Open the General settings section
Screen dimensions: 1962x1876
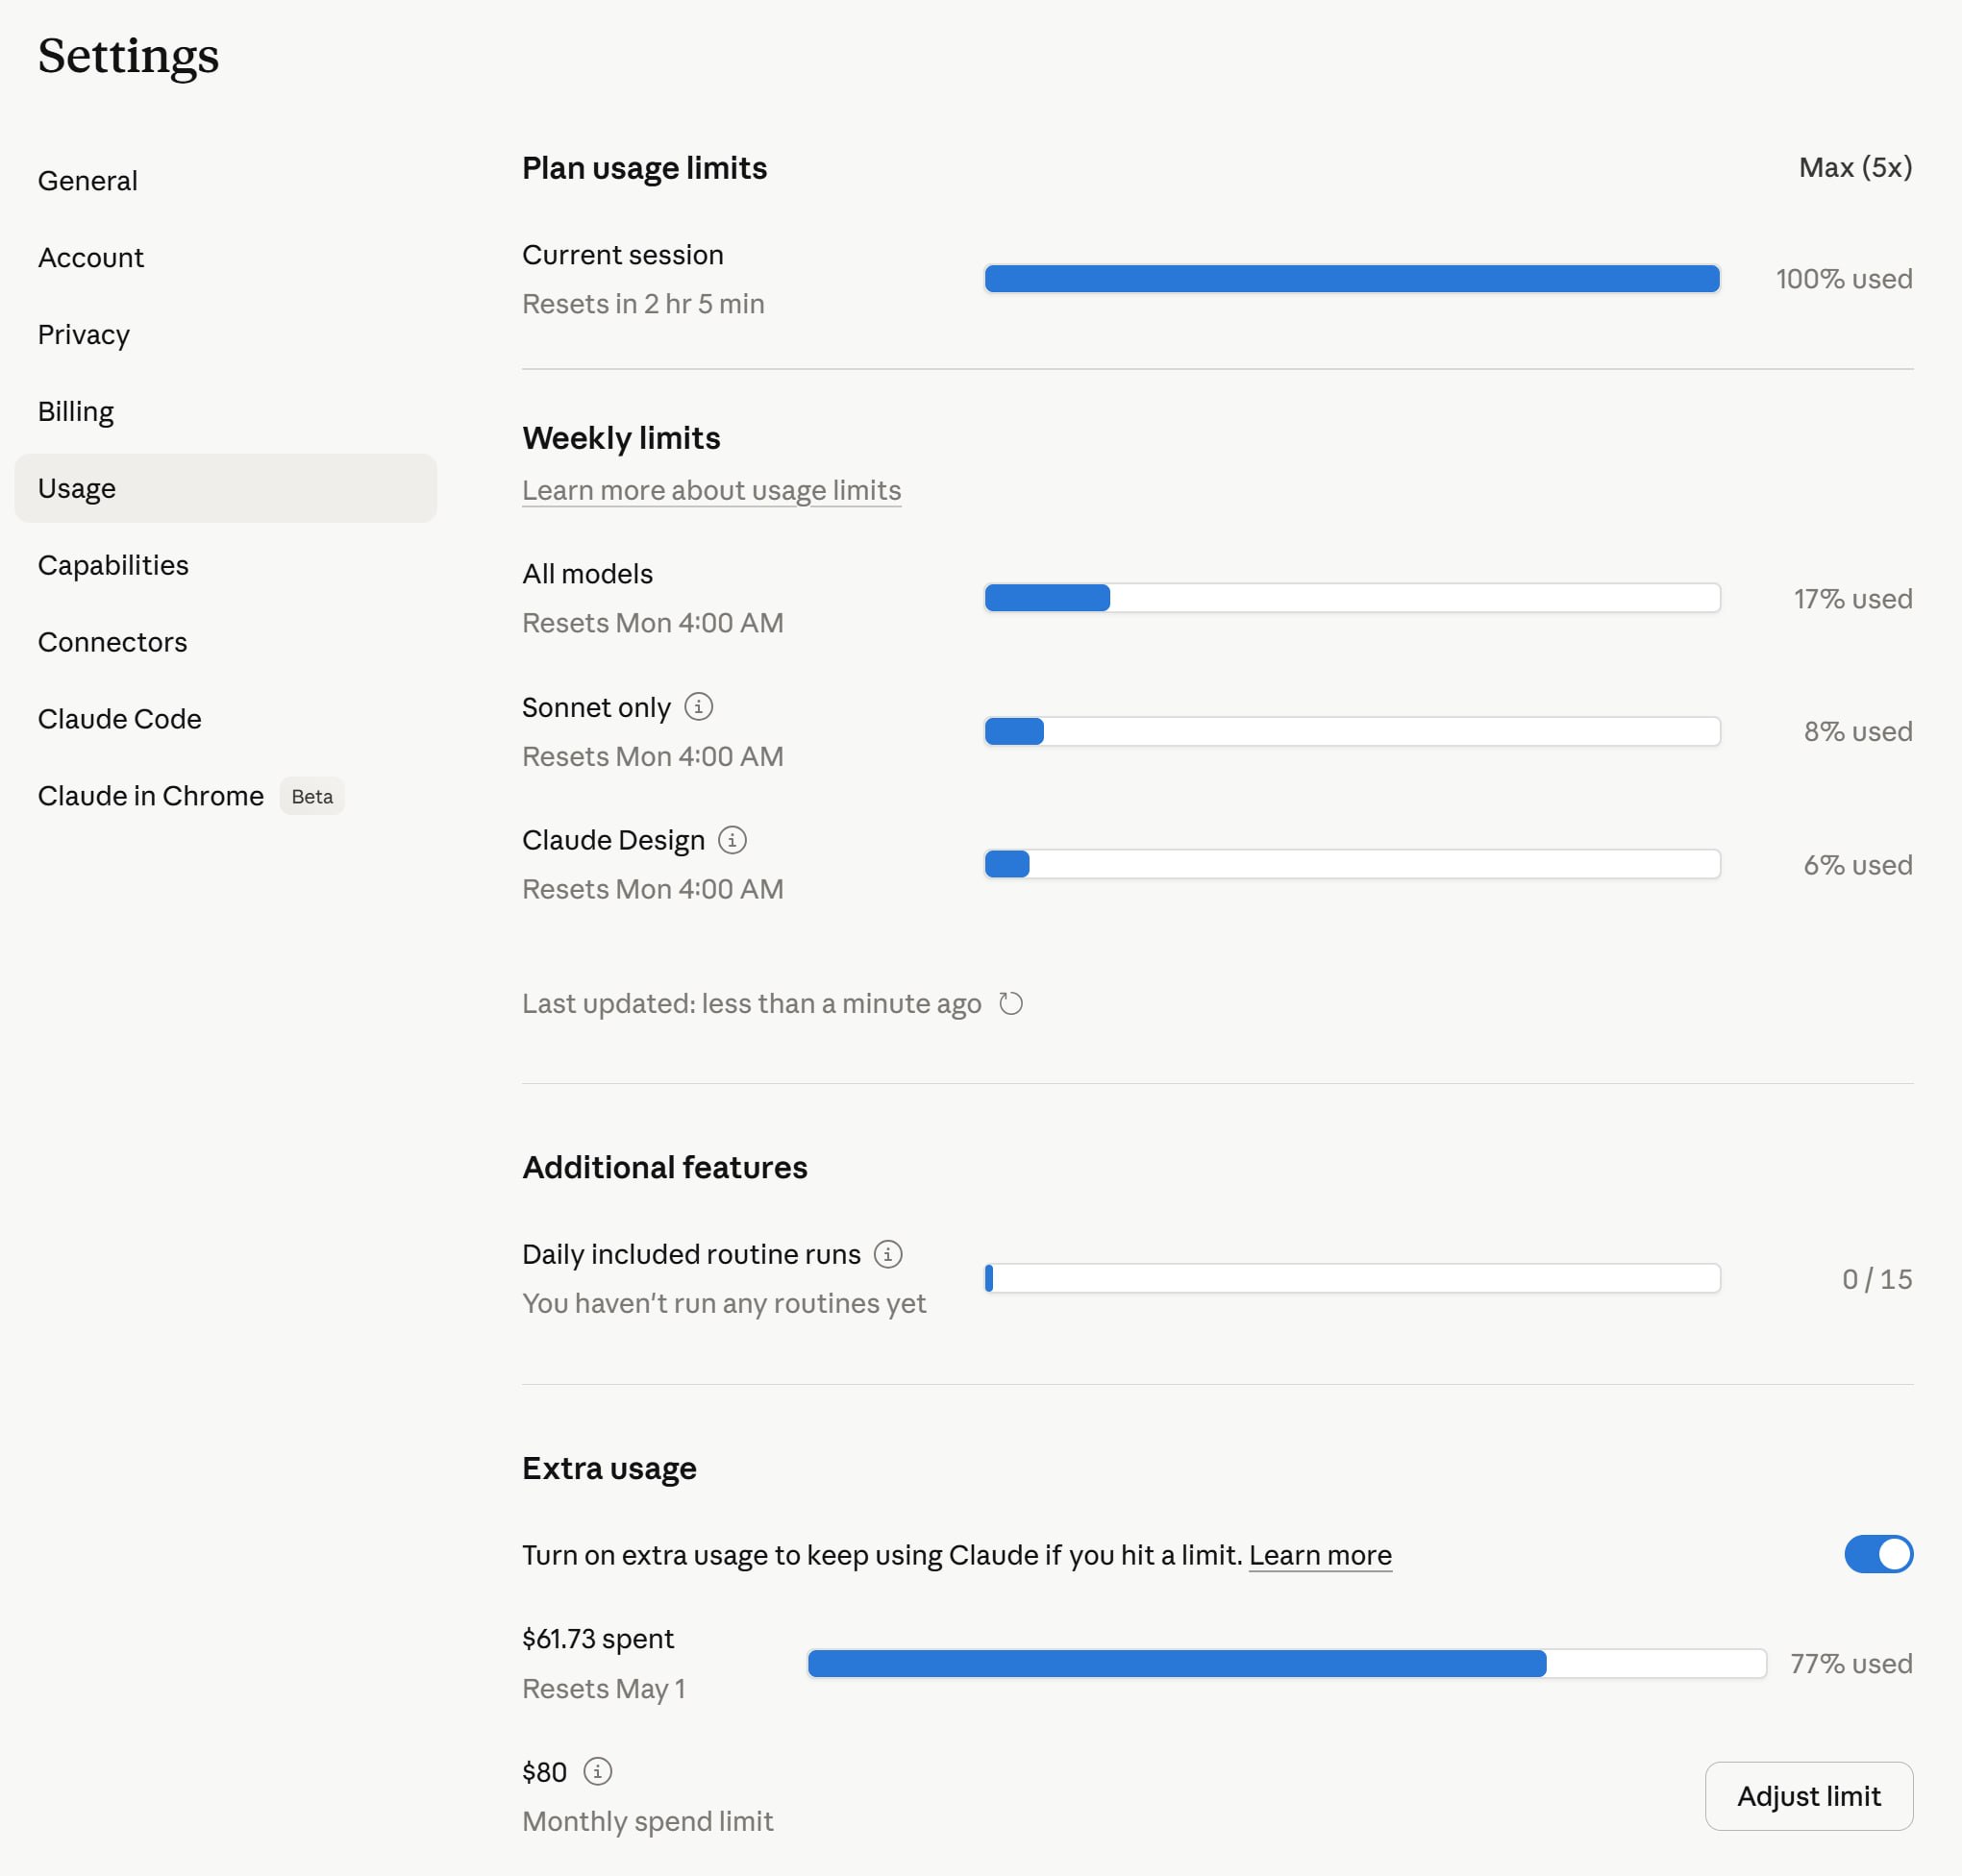(x=88, y=181)
